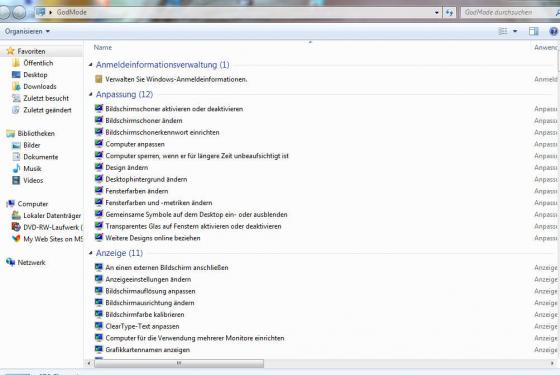This screenshot has height=375, width=560.
Task: Click the GodMode breadcrumb in address bar
Action: [71, 12]
